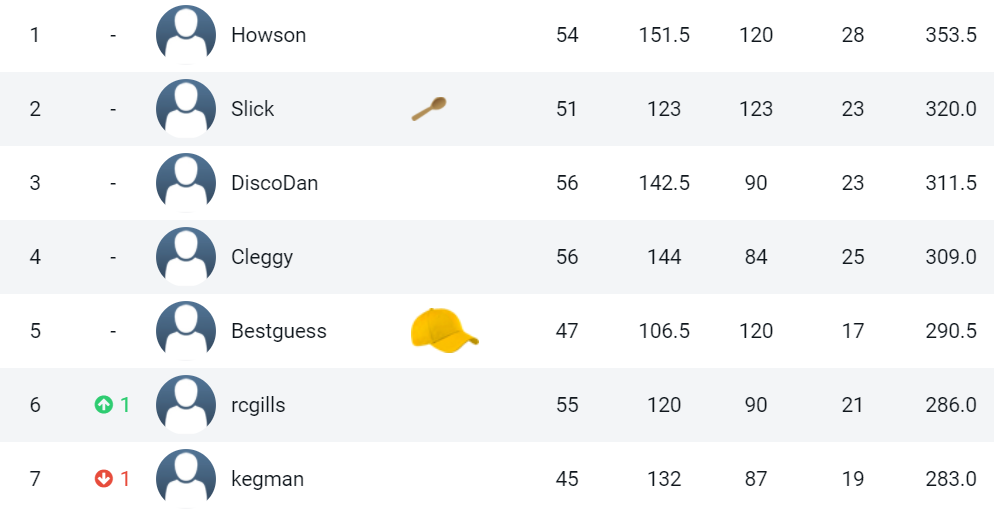This screenshot has width=994, height=514.
Task: Click the red down arrow for kegman
Action: pyautogui.click(x=103, y=479)
